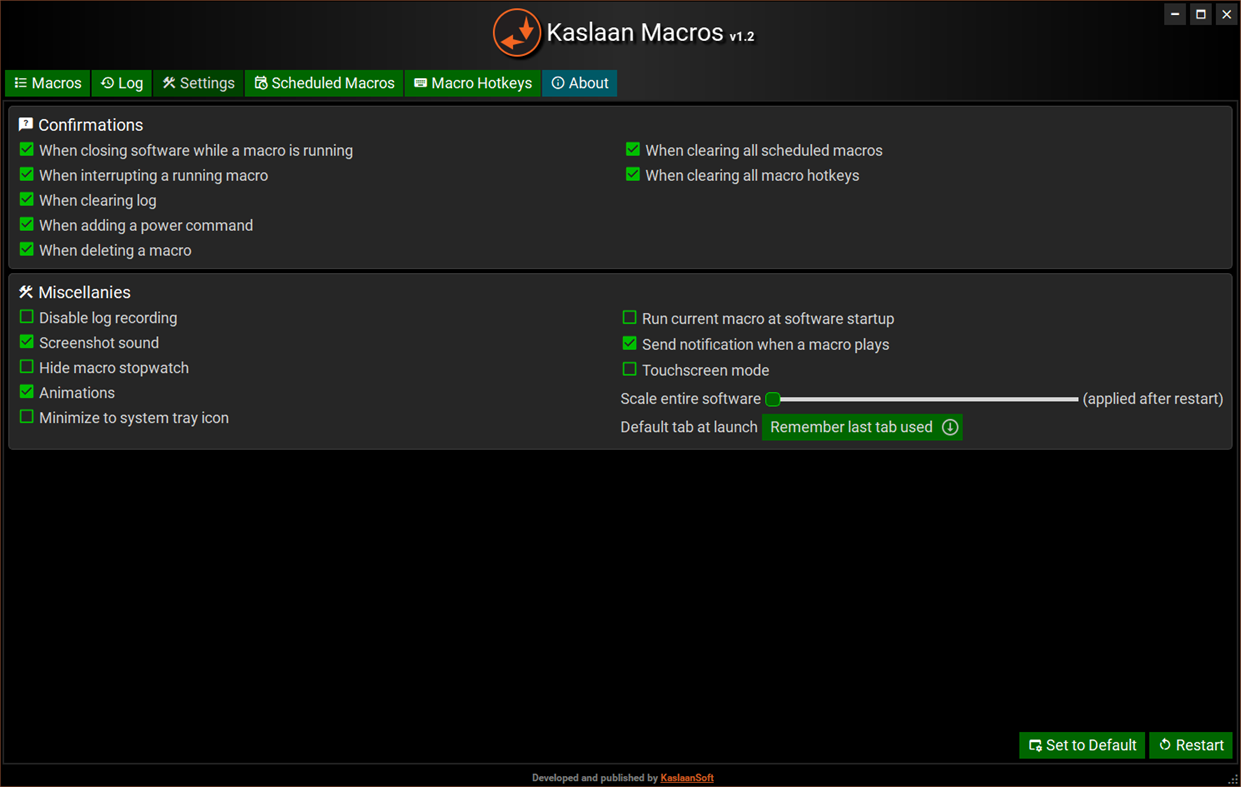Click the keyboard icon for Macro Hotkeys
Image resolution: width=1241 pixels, height=787 pixels.
click(420, 83)
